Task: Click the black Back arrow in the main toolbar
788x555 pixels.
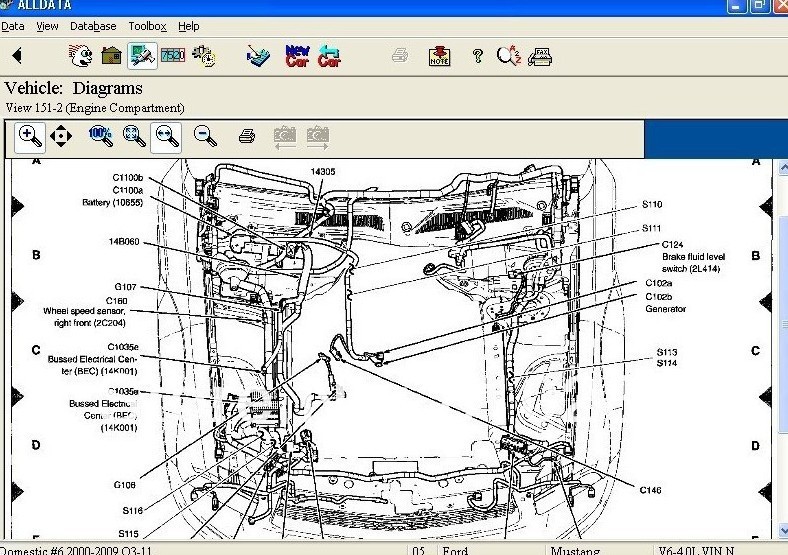Action: tap(17, 55)
